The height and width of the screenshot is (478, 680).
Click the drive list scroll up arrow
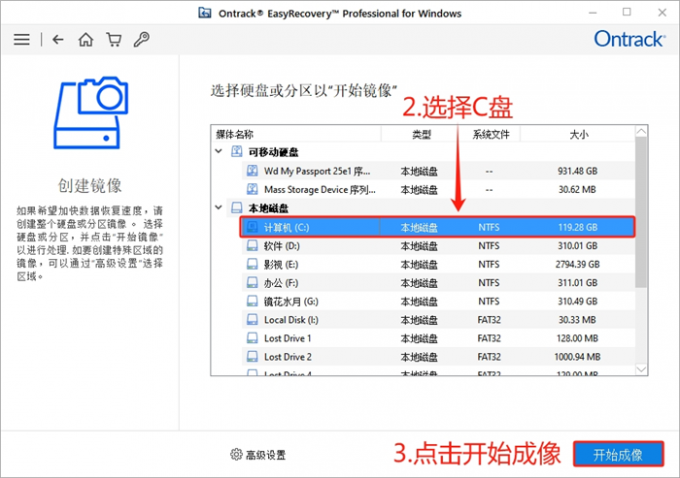(641, 131)
